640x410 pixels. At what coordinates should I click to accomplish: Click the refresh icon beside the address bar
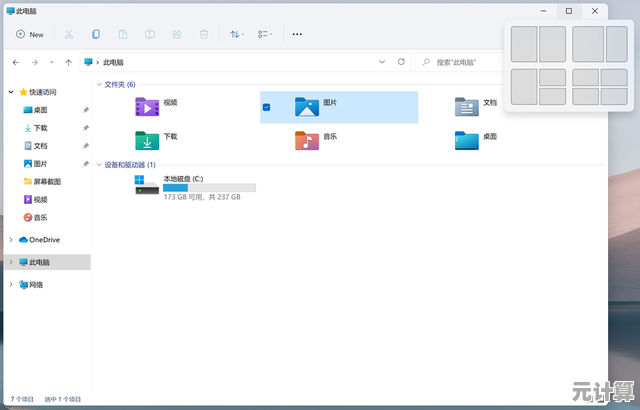[402, 62]
